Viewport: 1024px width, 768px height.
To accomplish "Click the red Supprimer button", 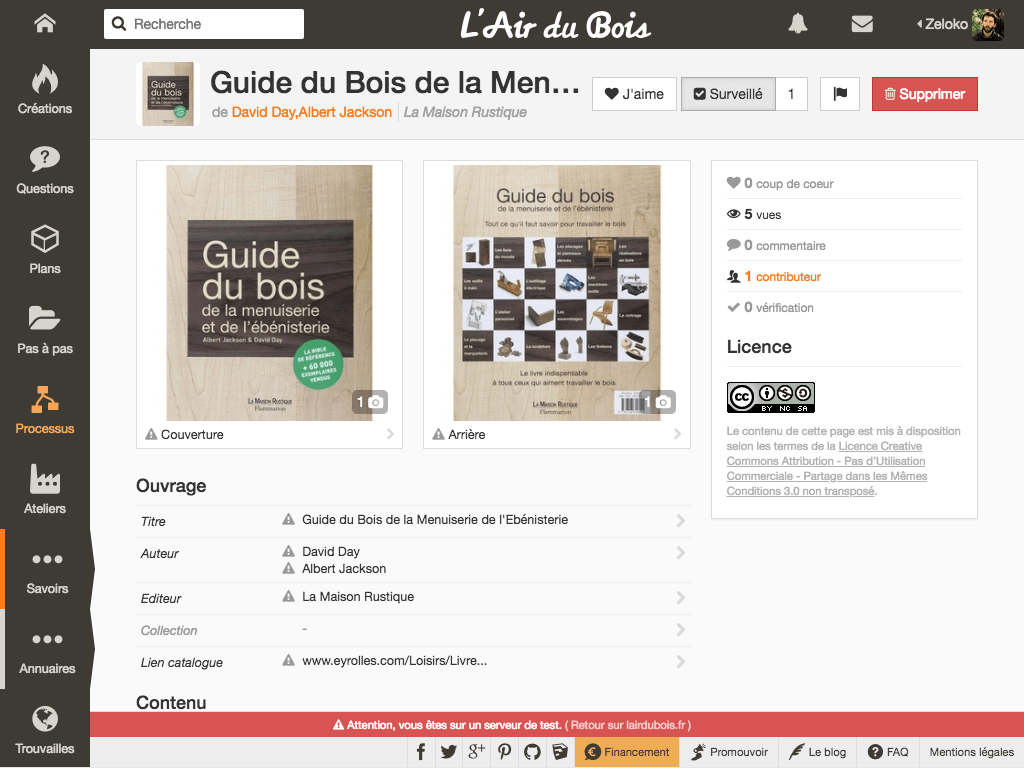I will (925, 94).
